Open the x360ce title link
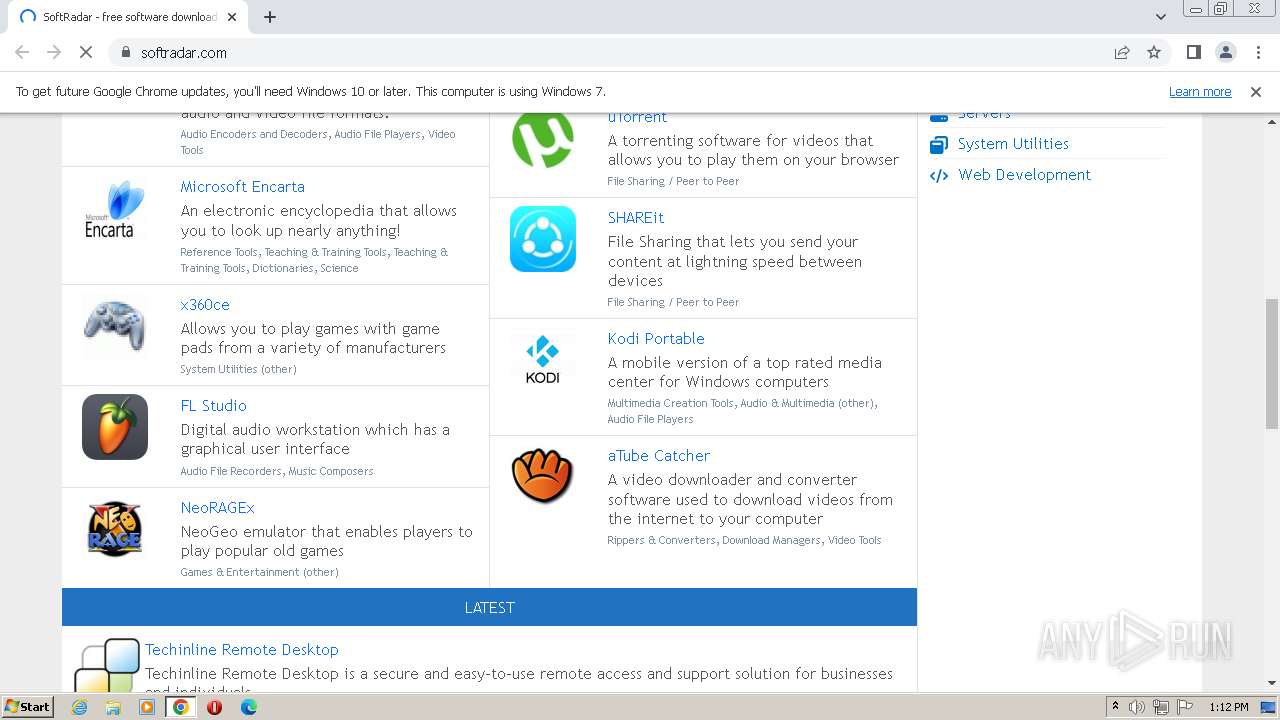Image resolution: width=1280 pixels, height=720 pixels. [205, 305]
